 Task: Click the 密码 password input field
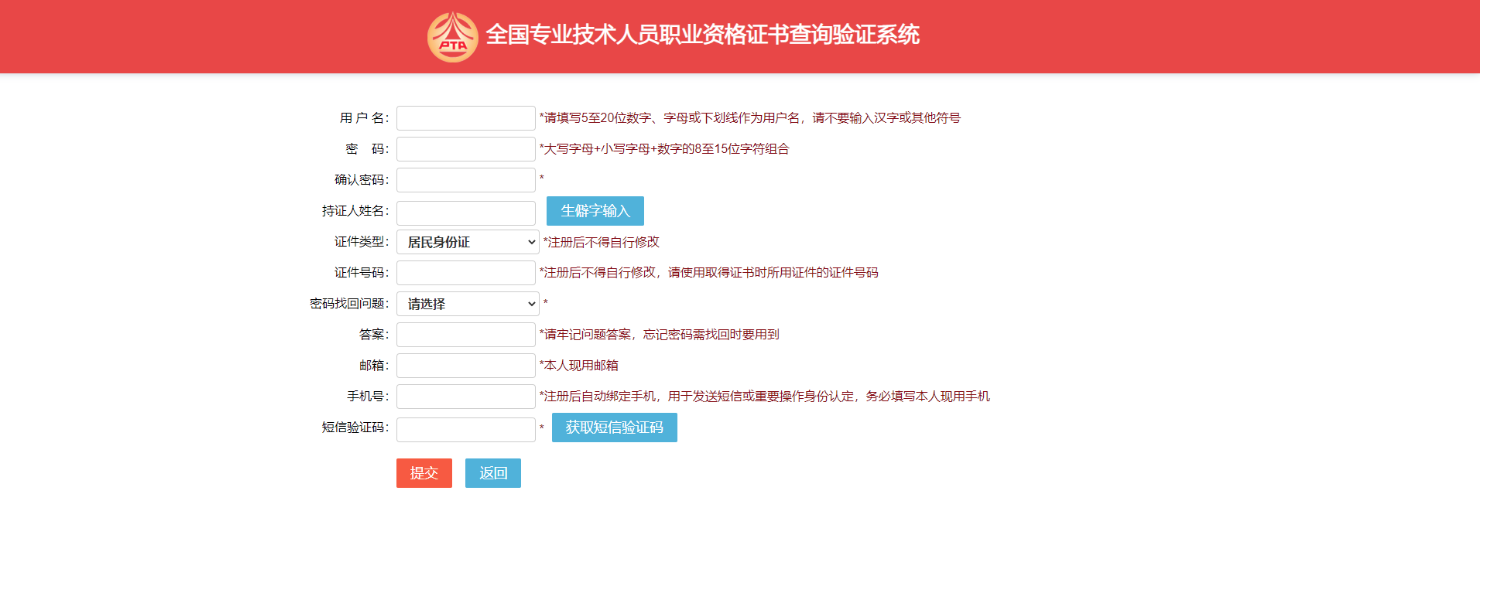[x=466, y=149]
